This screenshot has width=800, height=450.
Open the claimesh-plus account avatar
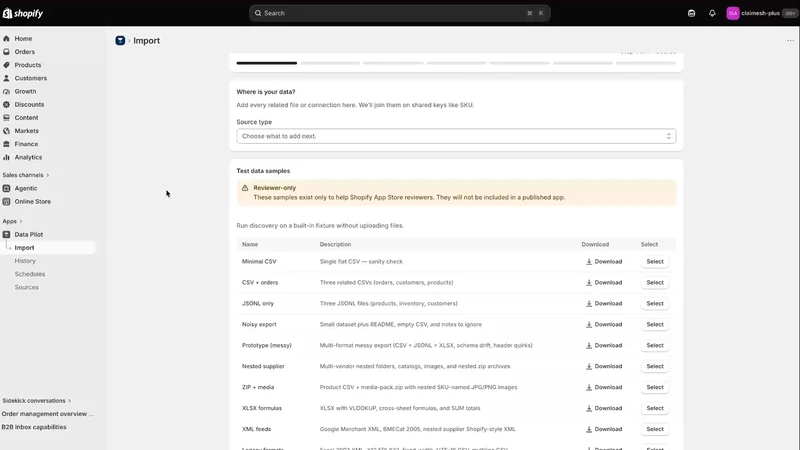tap(733, 13)
